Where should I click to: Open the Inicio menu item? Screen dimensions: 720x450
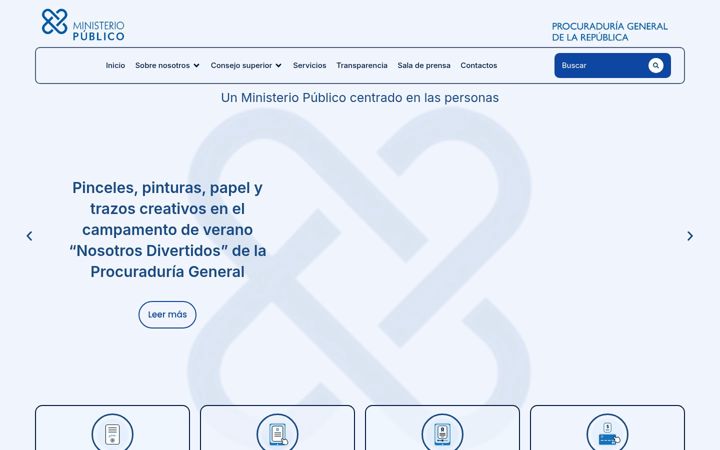(x=115, y=65)
